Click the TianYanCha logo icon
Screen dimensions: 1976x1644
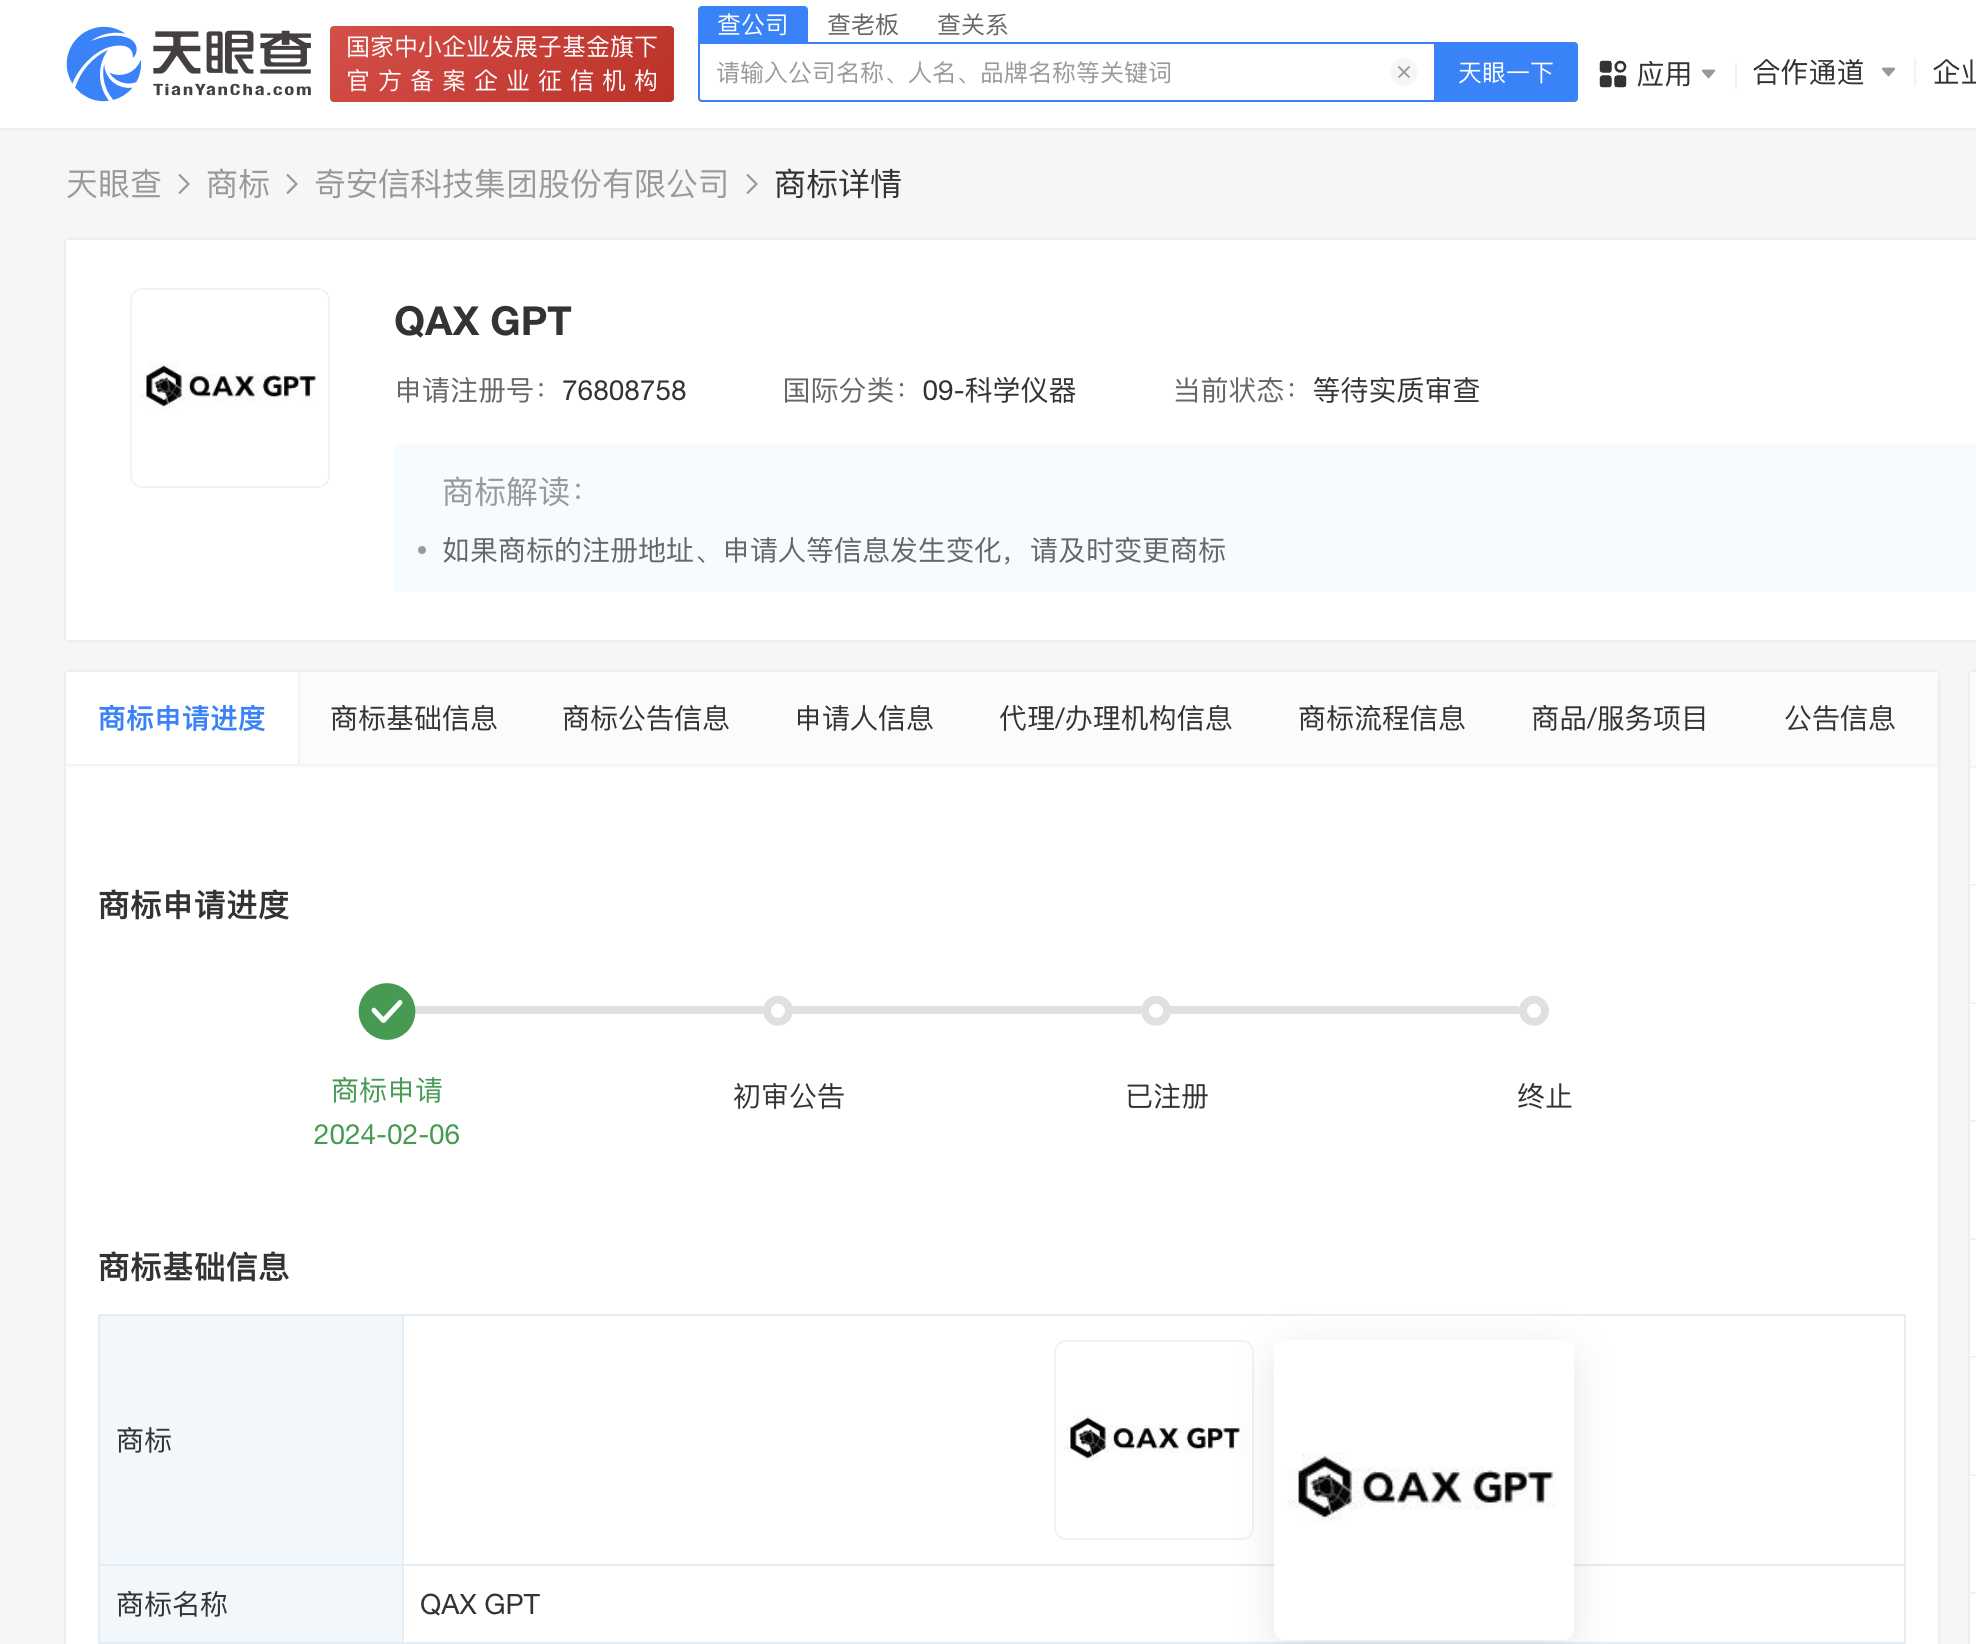[x=104, y=64]
